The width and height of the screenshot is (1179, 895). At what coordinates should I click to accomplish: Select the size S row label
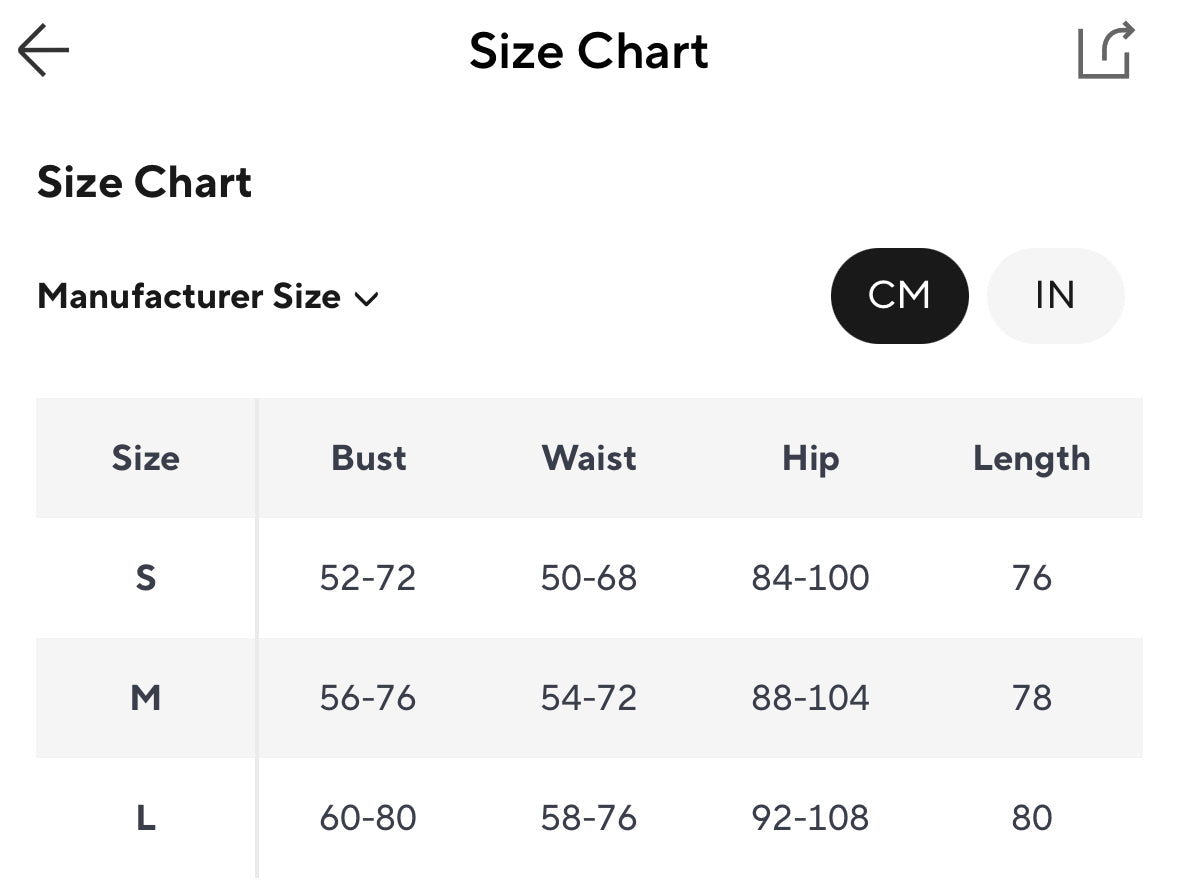(146, 578)
